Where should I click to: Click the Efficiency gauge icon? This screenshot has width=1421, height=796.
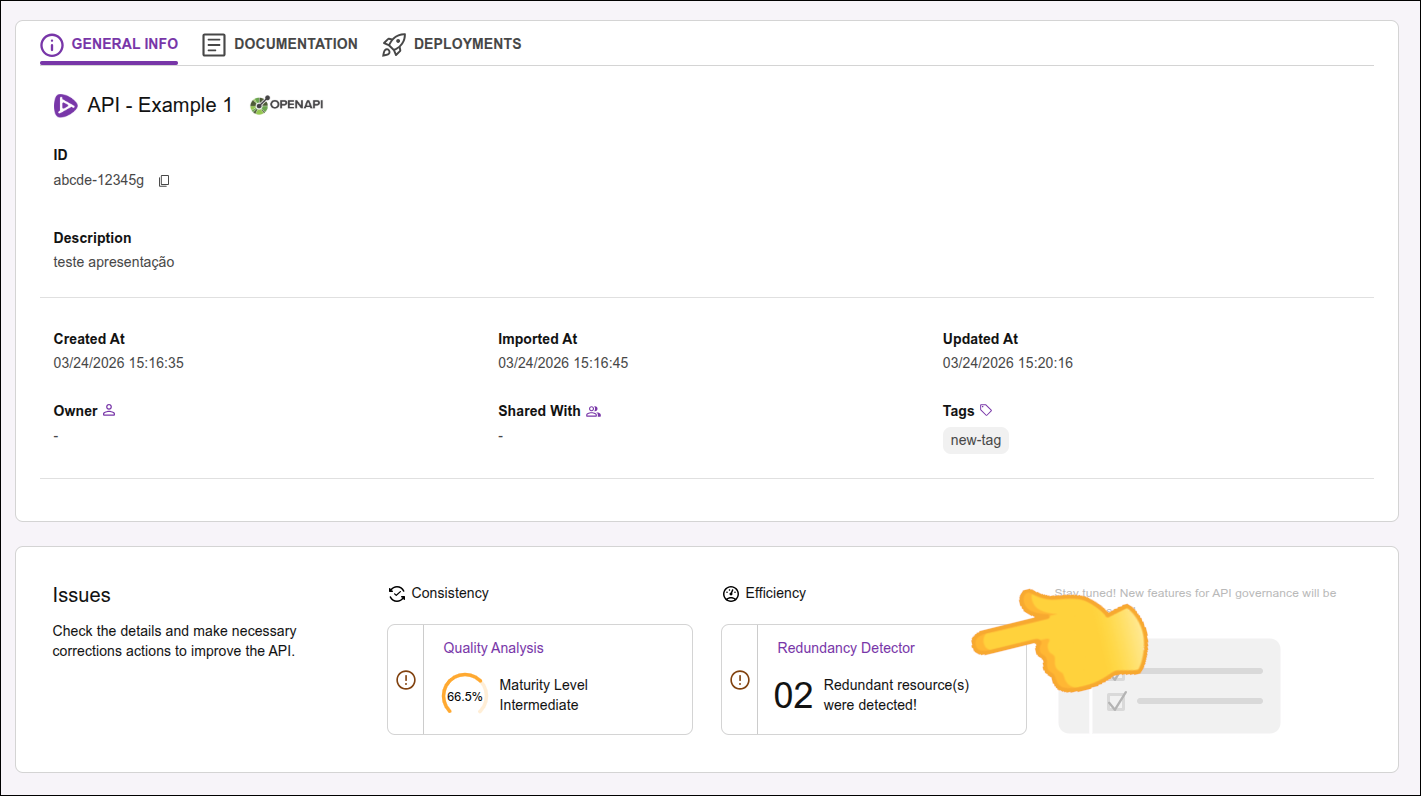[731, 594]
